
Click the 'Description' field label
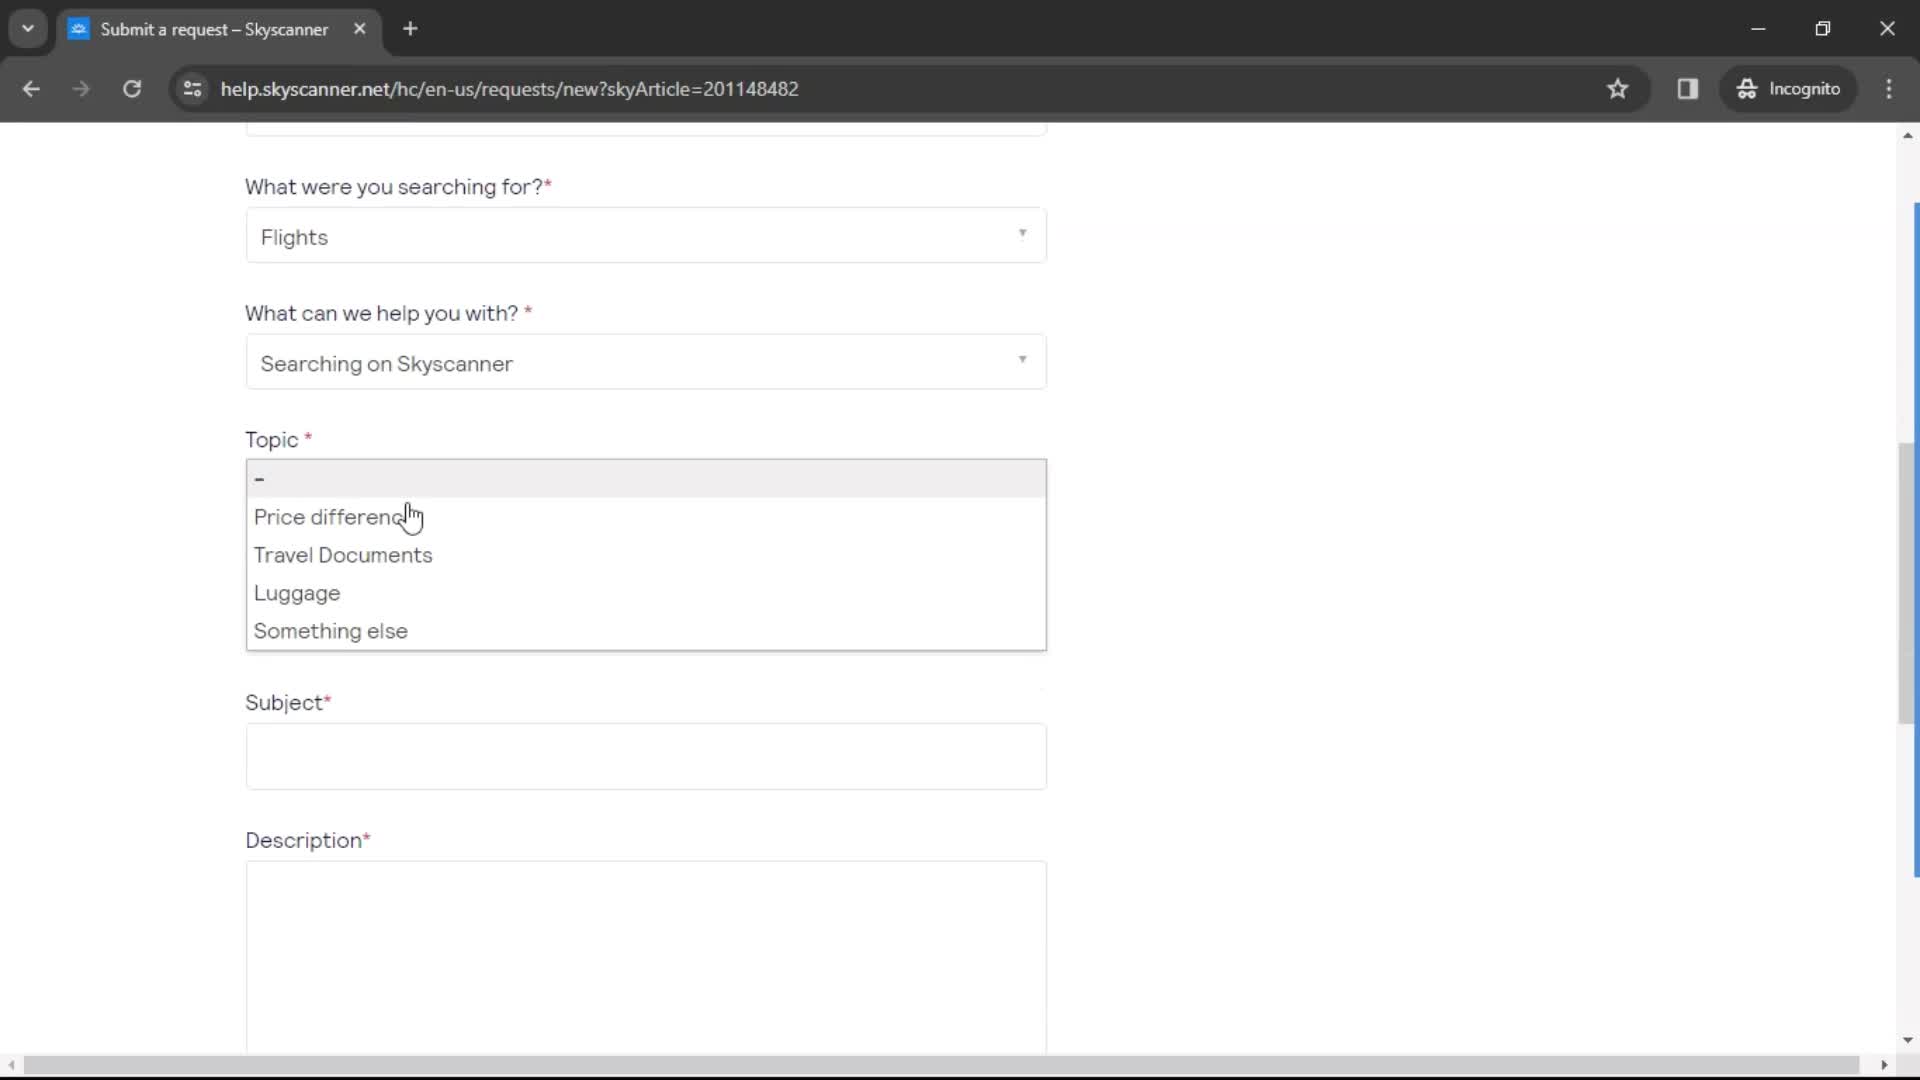304,841
